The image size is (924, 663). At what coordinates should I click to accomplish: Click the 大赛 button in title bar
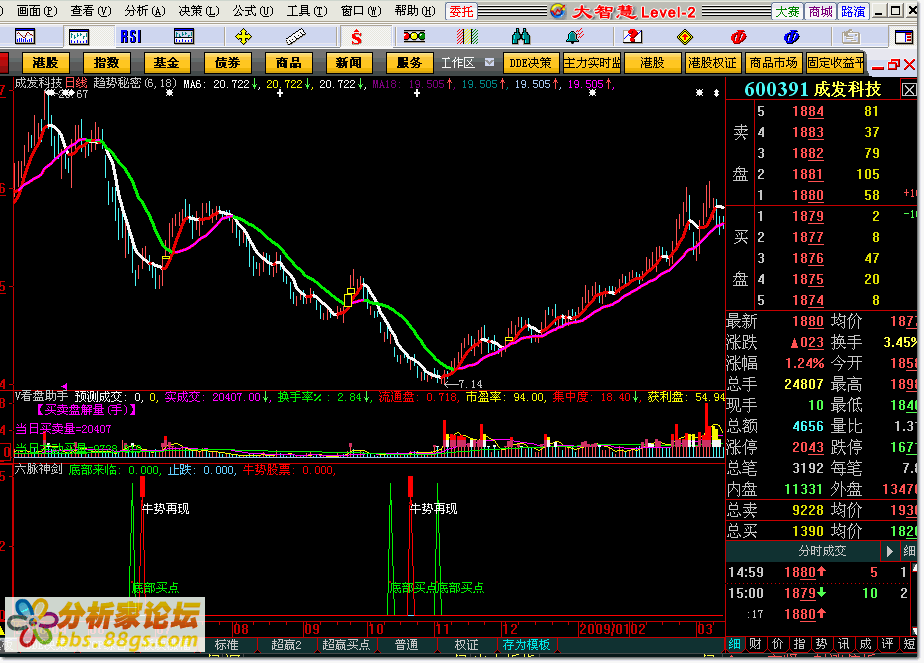coord(787,11)
